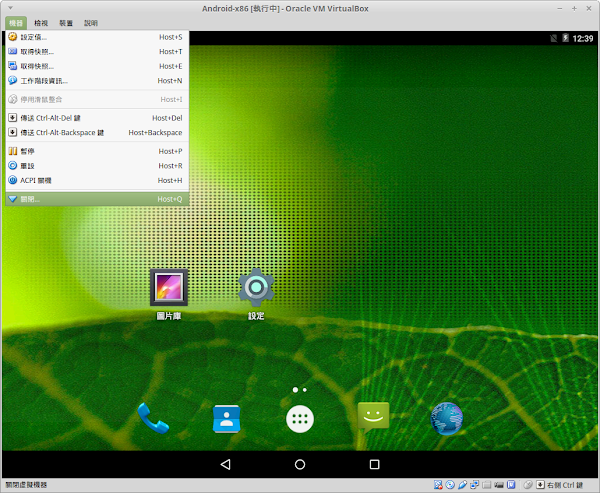Open the window menu arrow in the title bar
This screenshot has width=600, height=493.
tap(10, 8)
